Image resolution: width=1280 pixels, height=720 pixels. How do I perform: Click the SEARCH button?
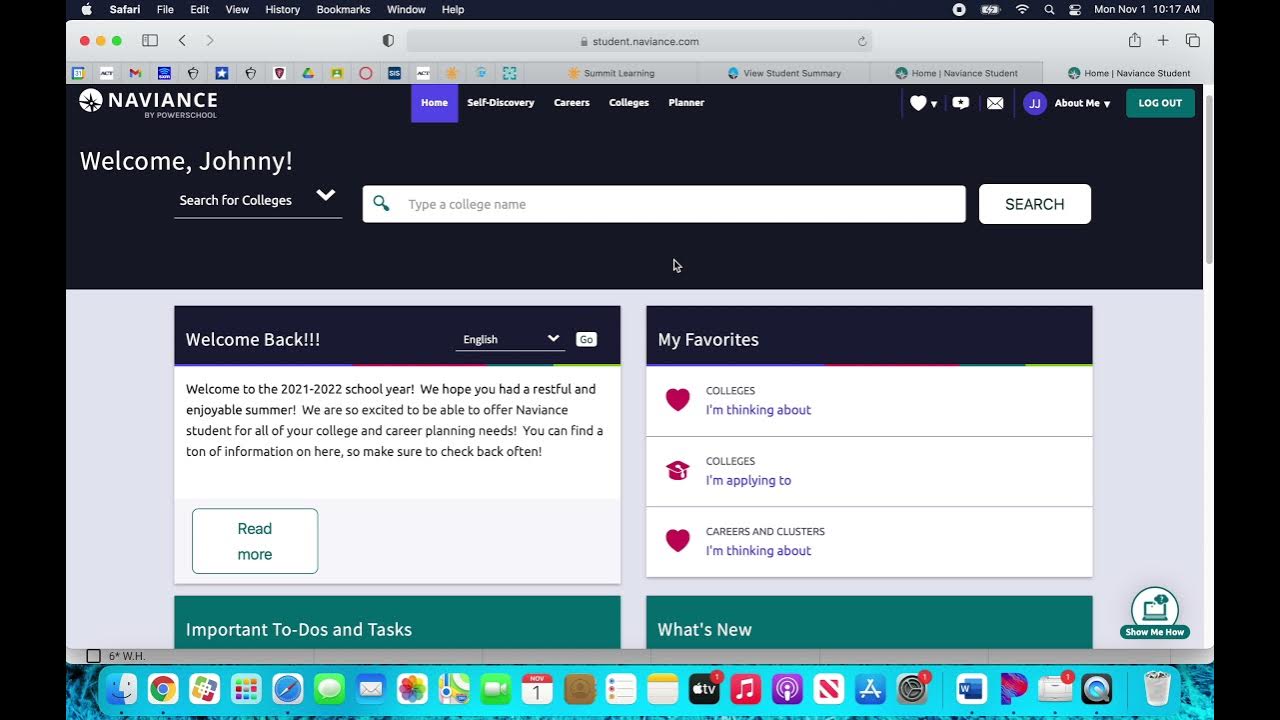1034,204
